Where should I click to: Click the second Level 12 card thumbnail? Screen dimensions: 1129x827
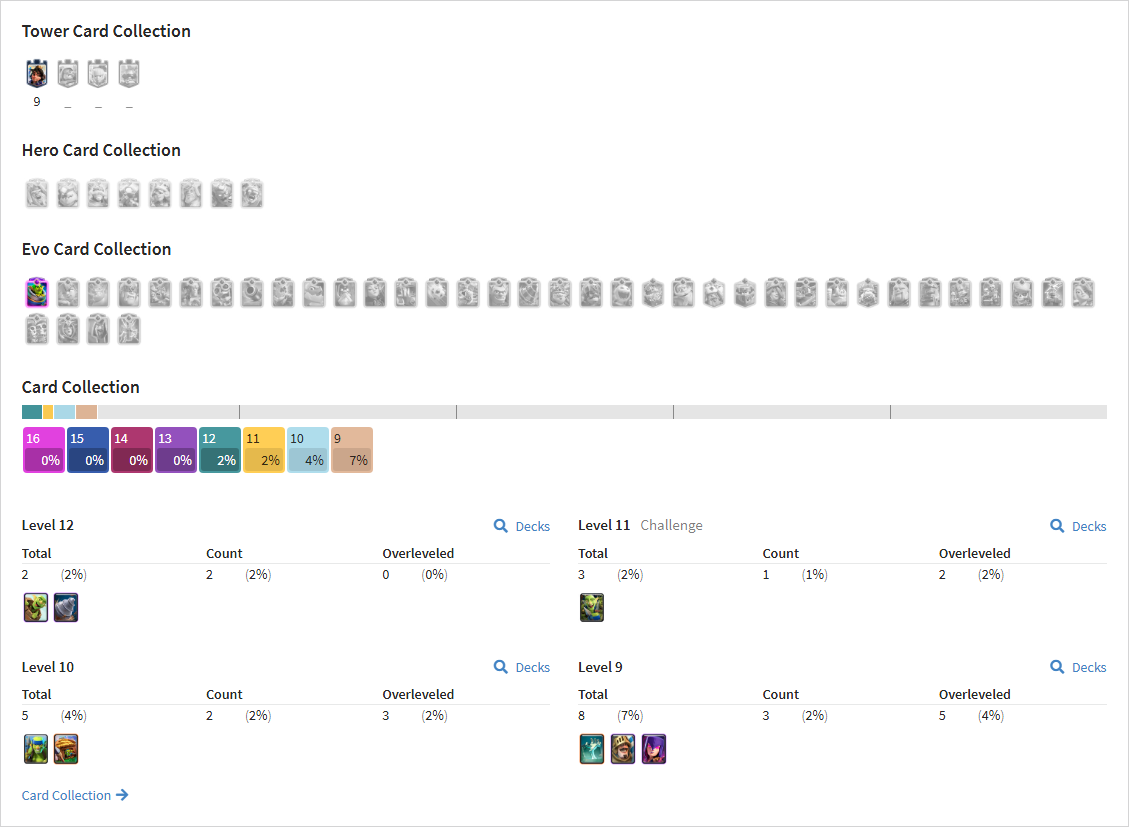(66, 607)
